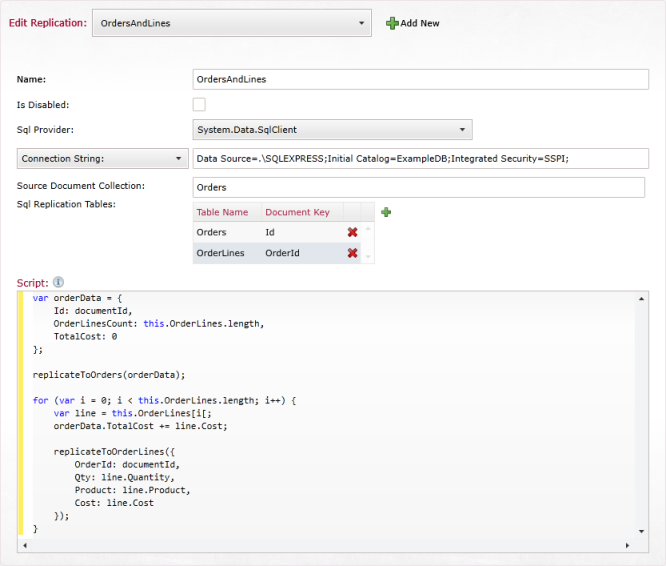Click the 'Product: line.Product,' script line
The width and height of the screenshot is (666, 566).
[x=132, y=490]
